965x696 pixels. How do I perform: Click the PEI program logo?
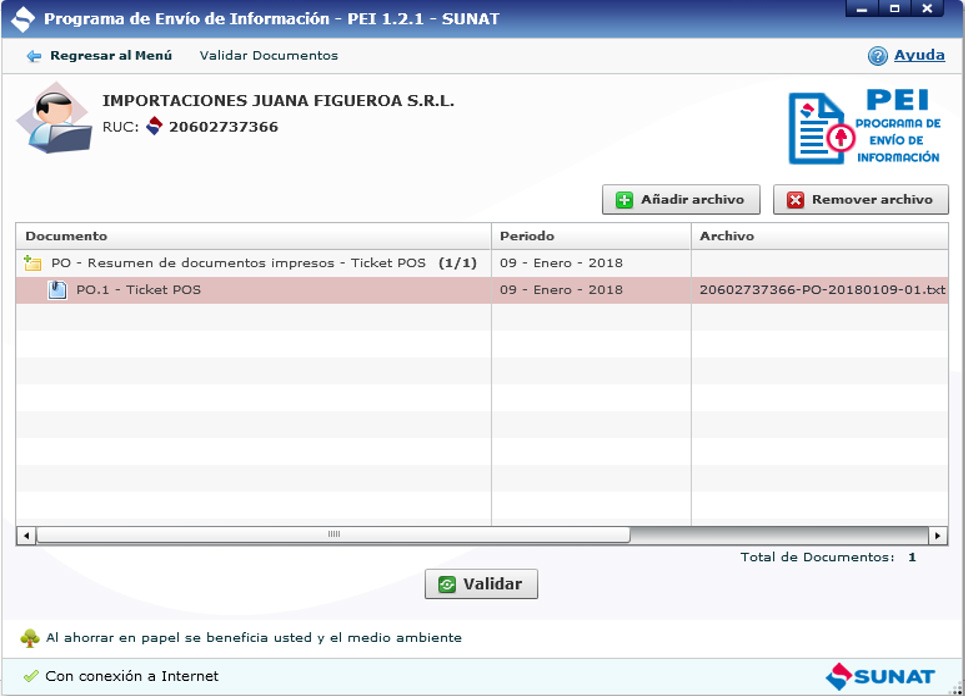pyautogui.click(x=865, y=128)
